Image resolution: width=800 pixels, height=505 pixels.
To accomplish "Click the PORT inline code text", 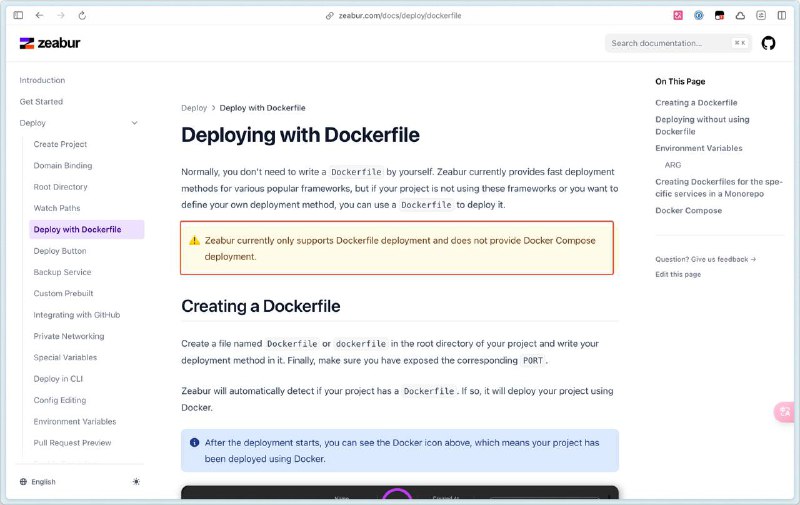I will click(x=533, y=361).
